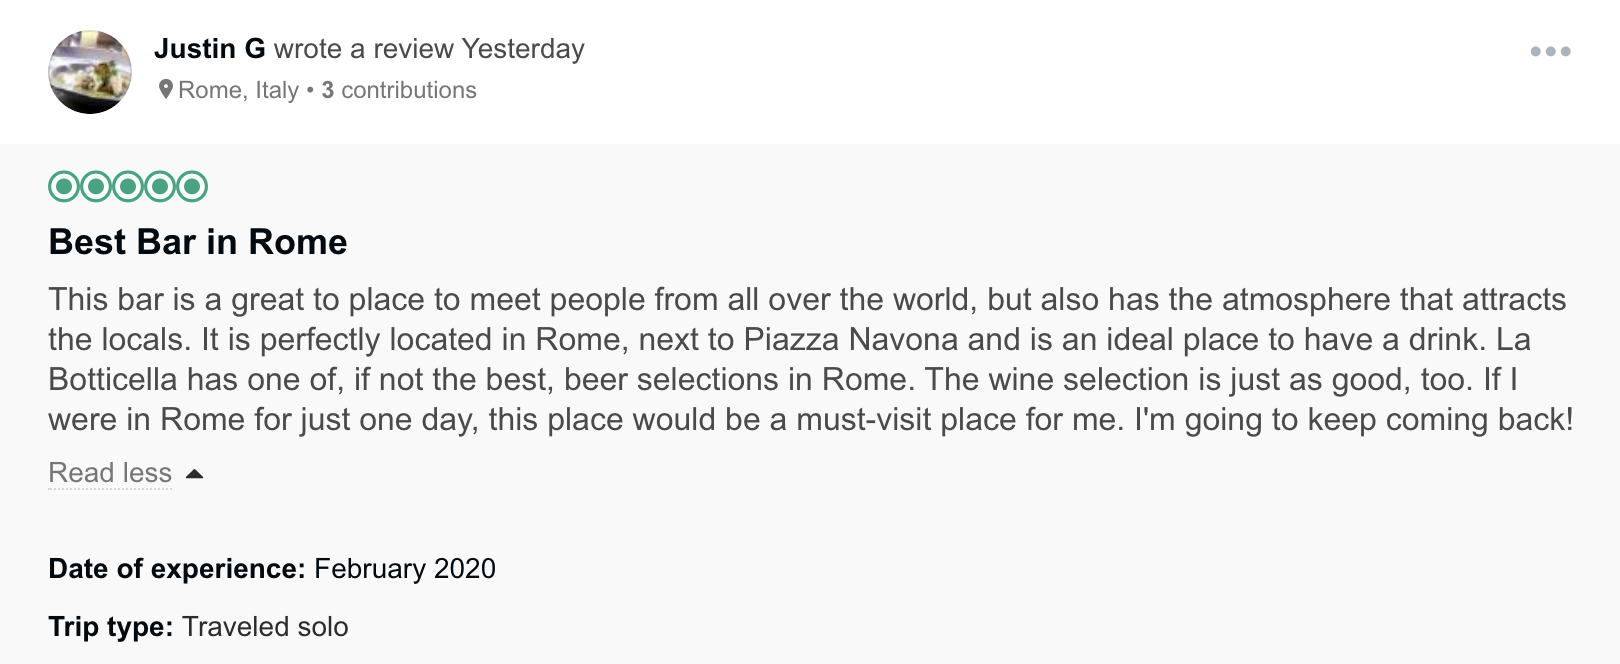Click the Date of experience: February 2020 line
The image size is (1620, 664).
(x=272, y=569)
